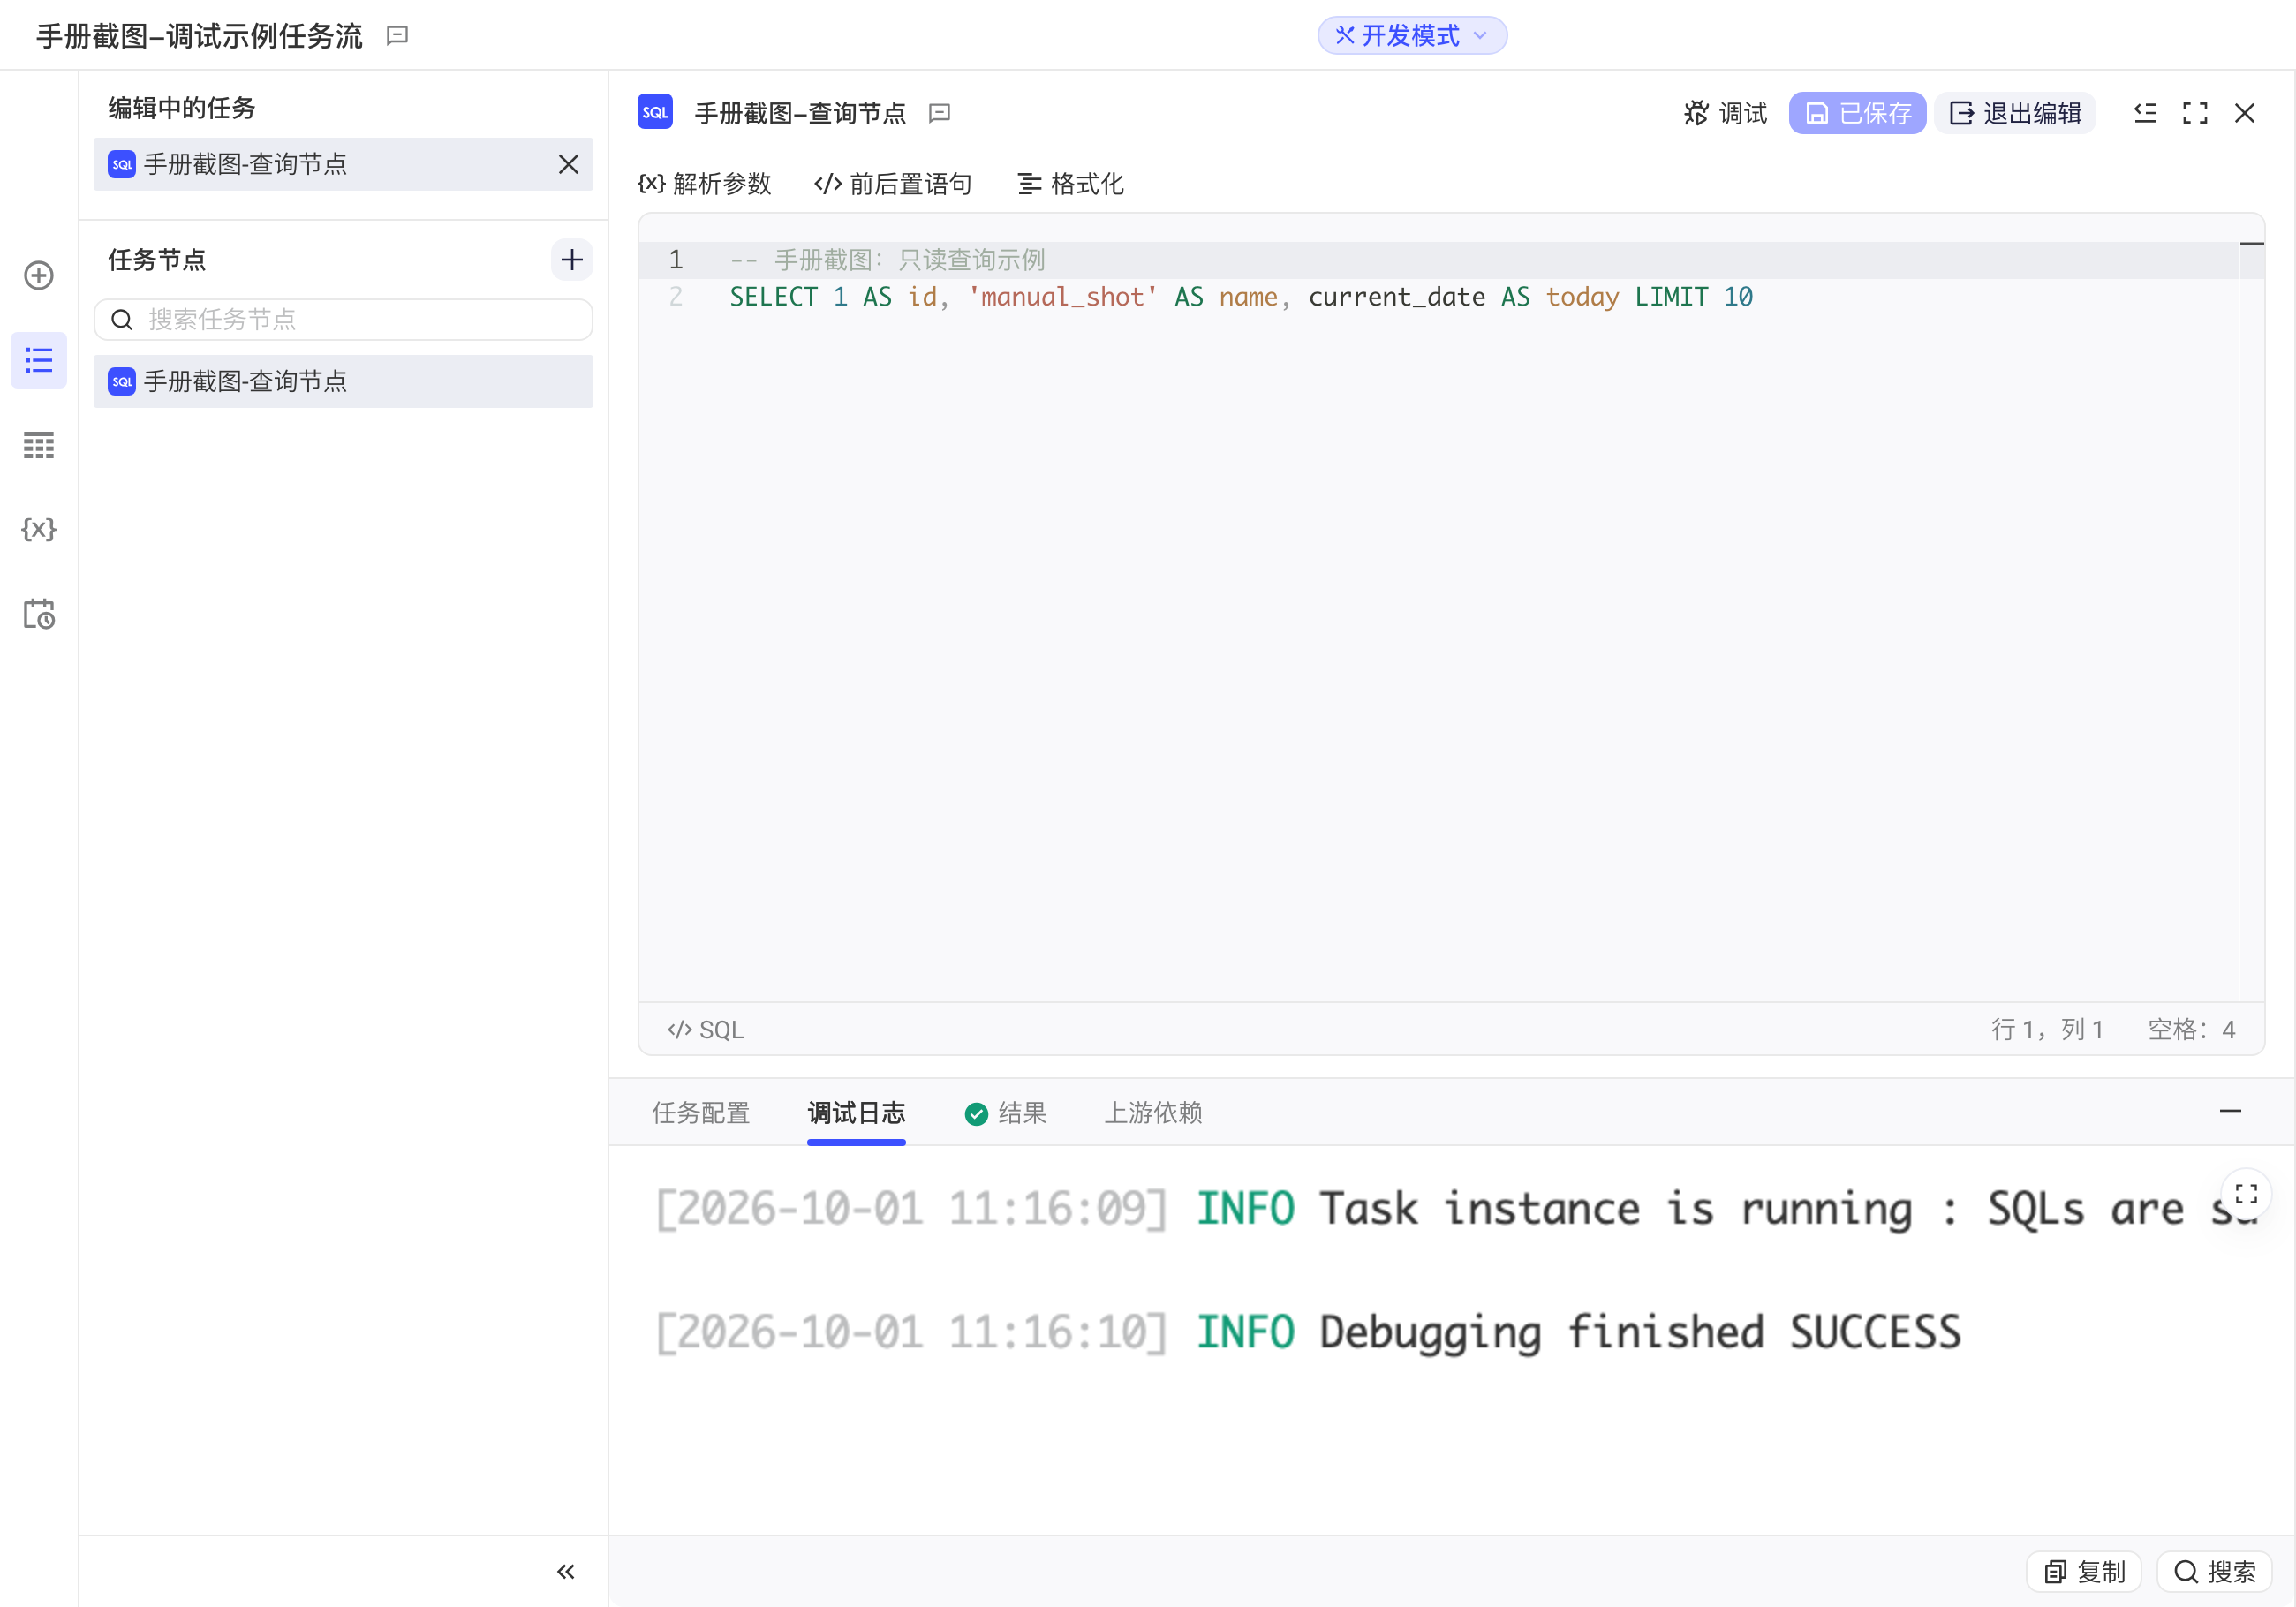
Task: Switch to 任务配置 tab
Action: [701, 1113]
